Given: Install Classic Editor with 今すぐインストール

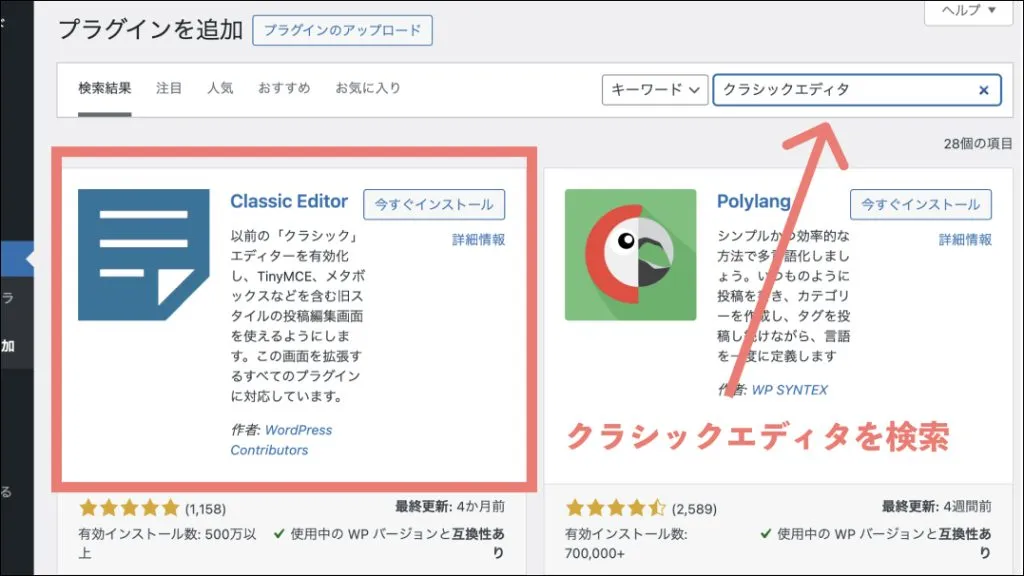Looking at the screenshot, I should click(434, 204).
